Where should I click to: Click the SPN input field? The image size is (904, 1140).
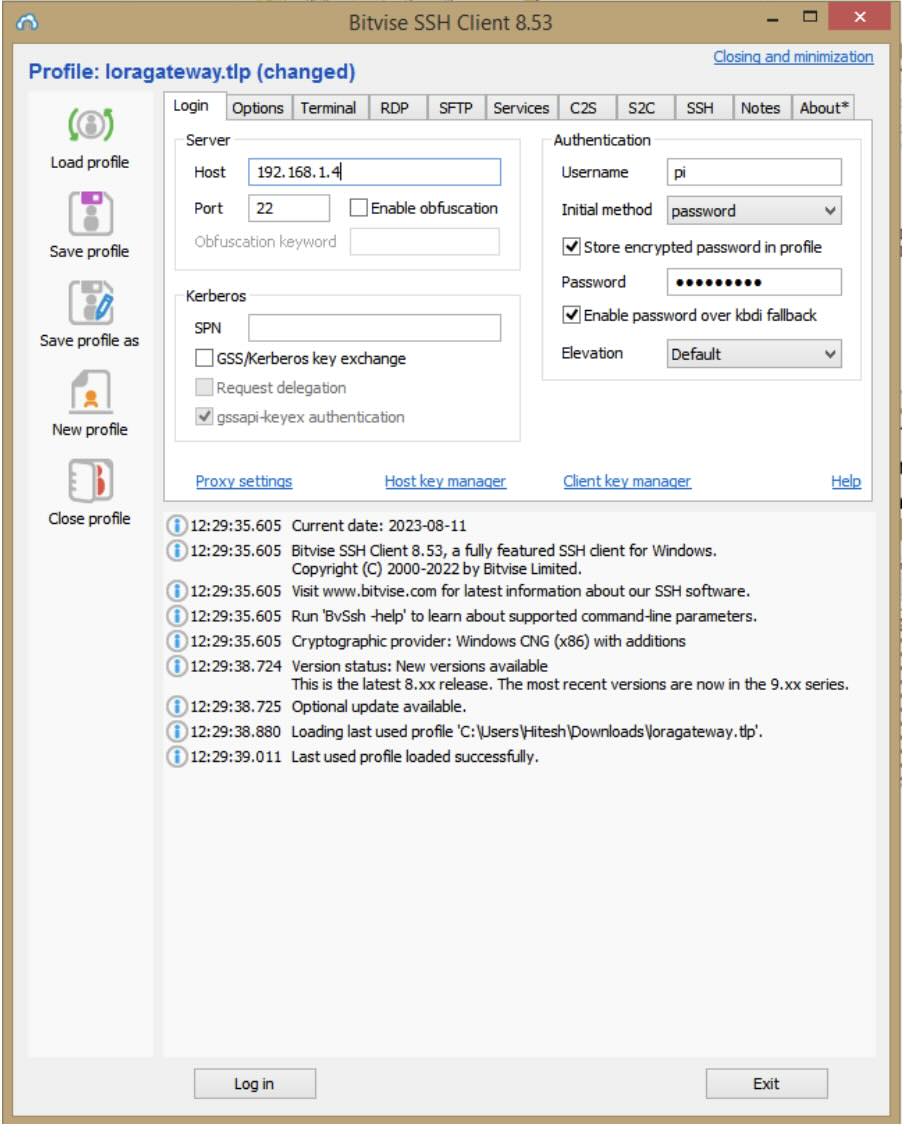point(375,328)
